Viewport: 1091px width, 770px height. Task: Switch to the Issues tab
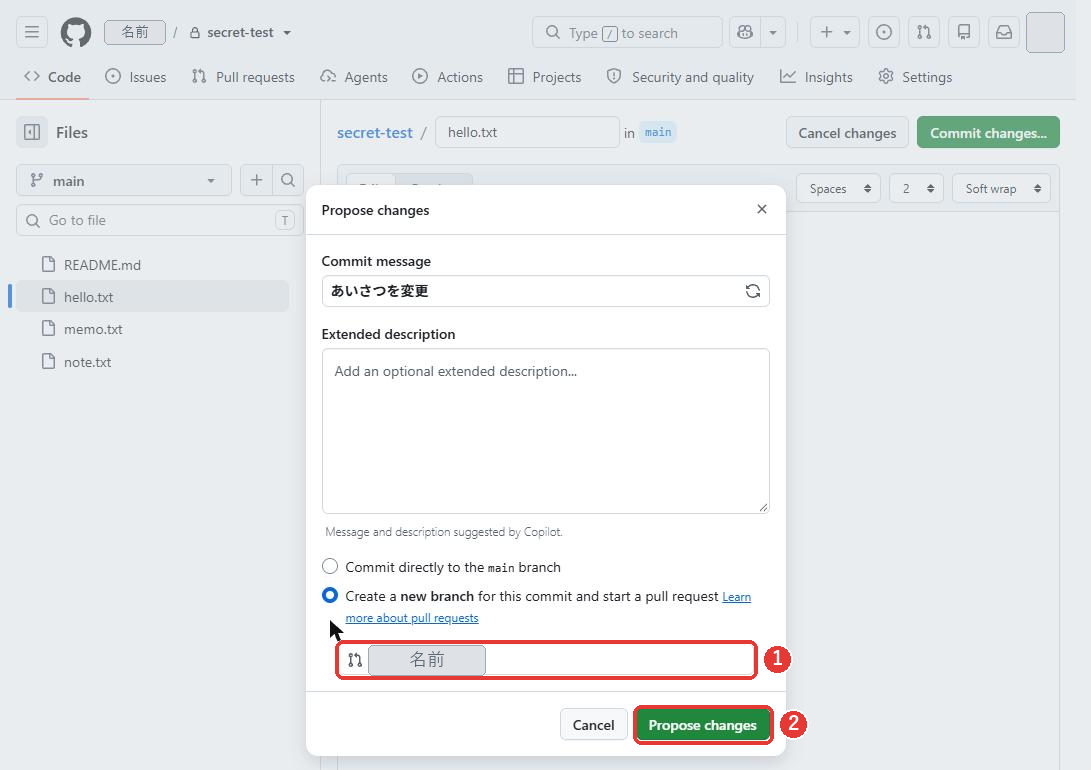point(136,77)
